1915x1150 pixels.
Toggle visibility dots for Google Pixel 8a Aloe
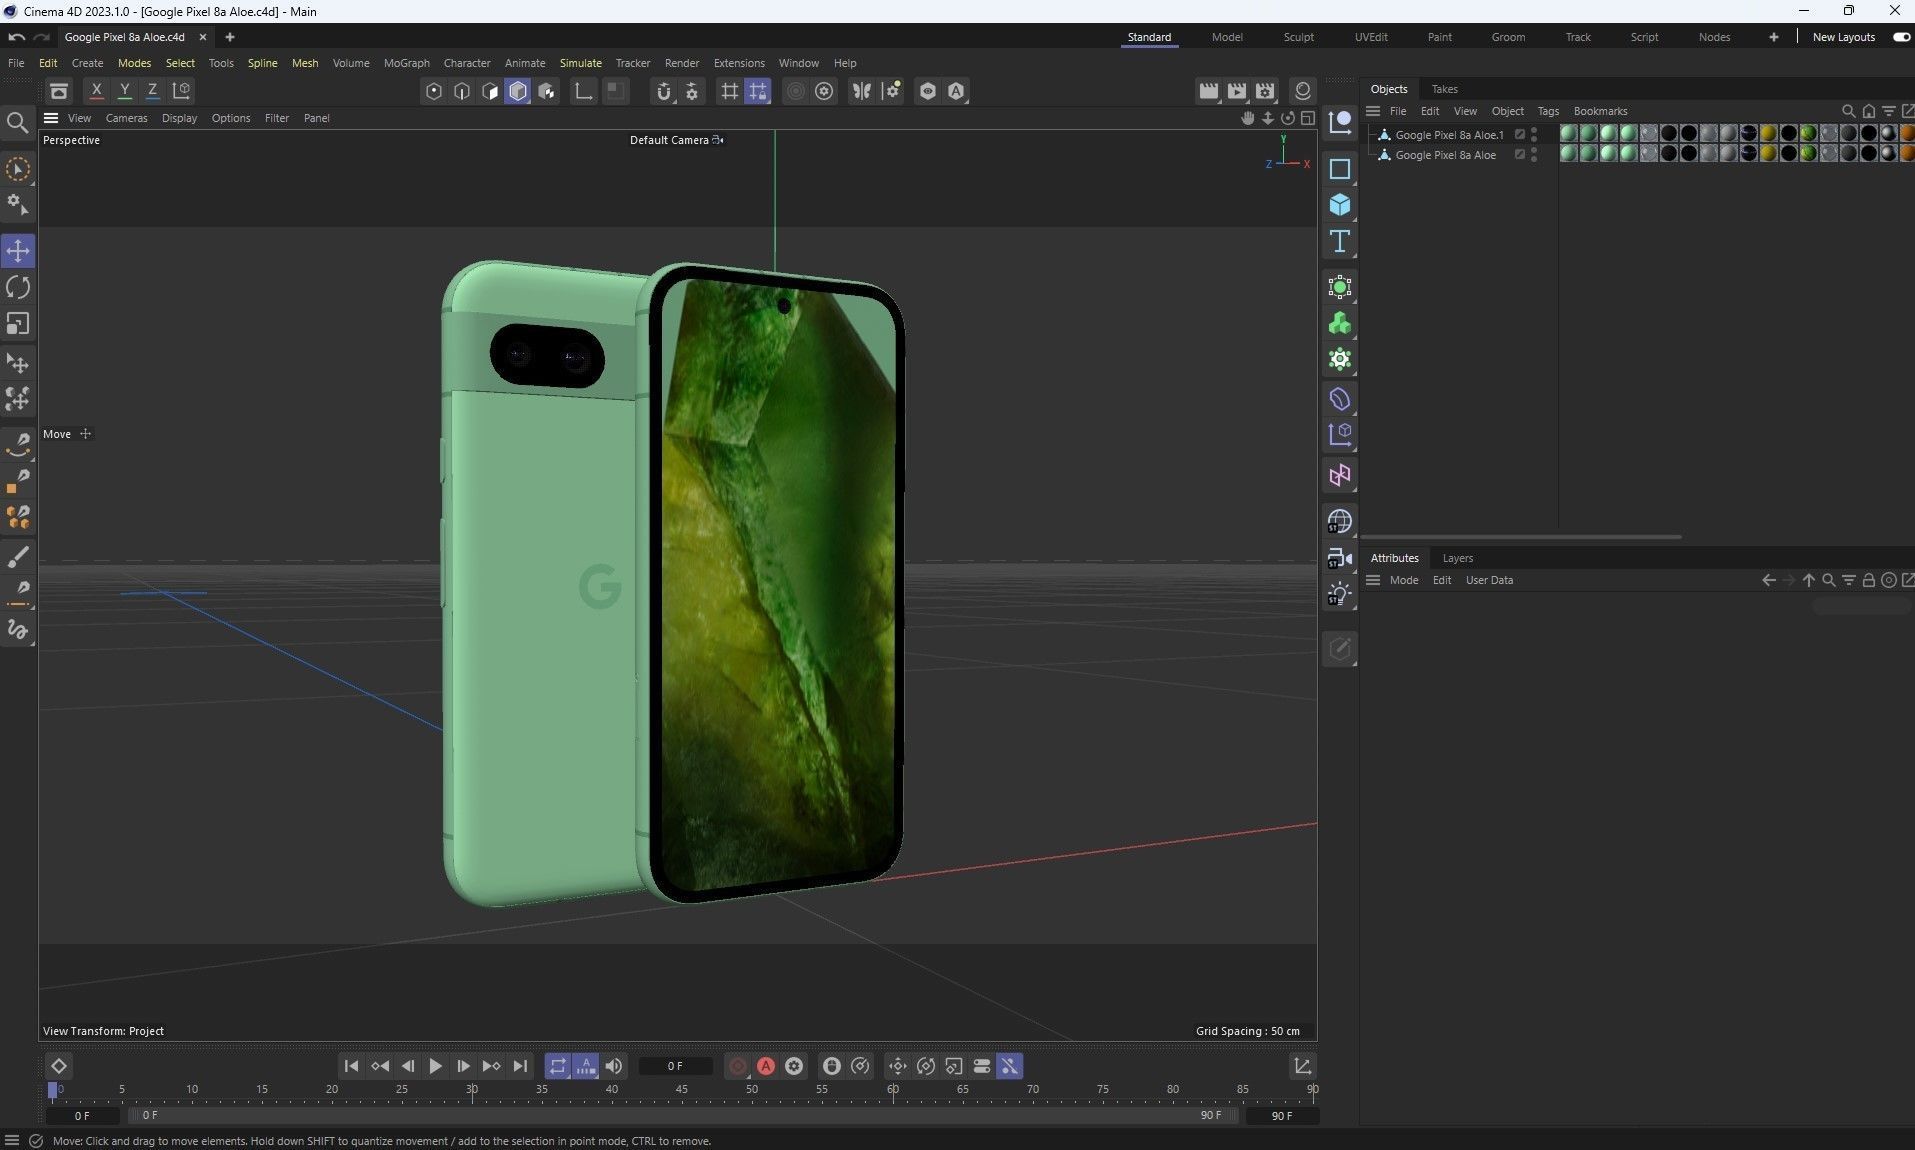click(x=1534, y=155)
